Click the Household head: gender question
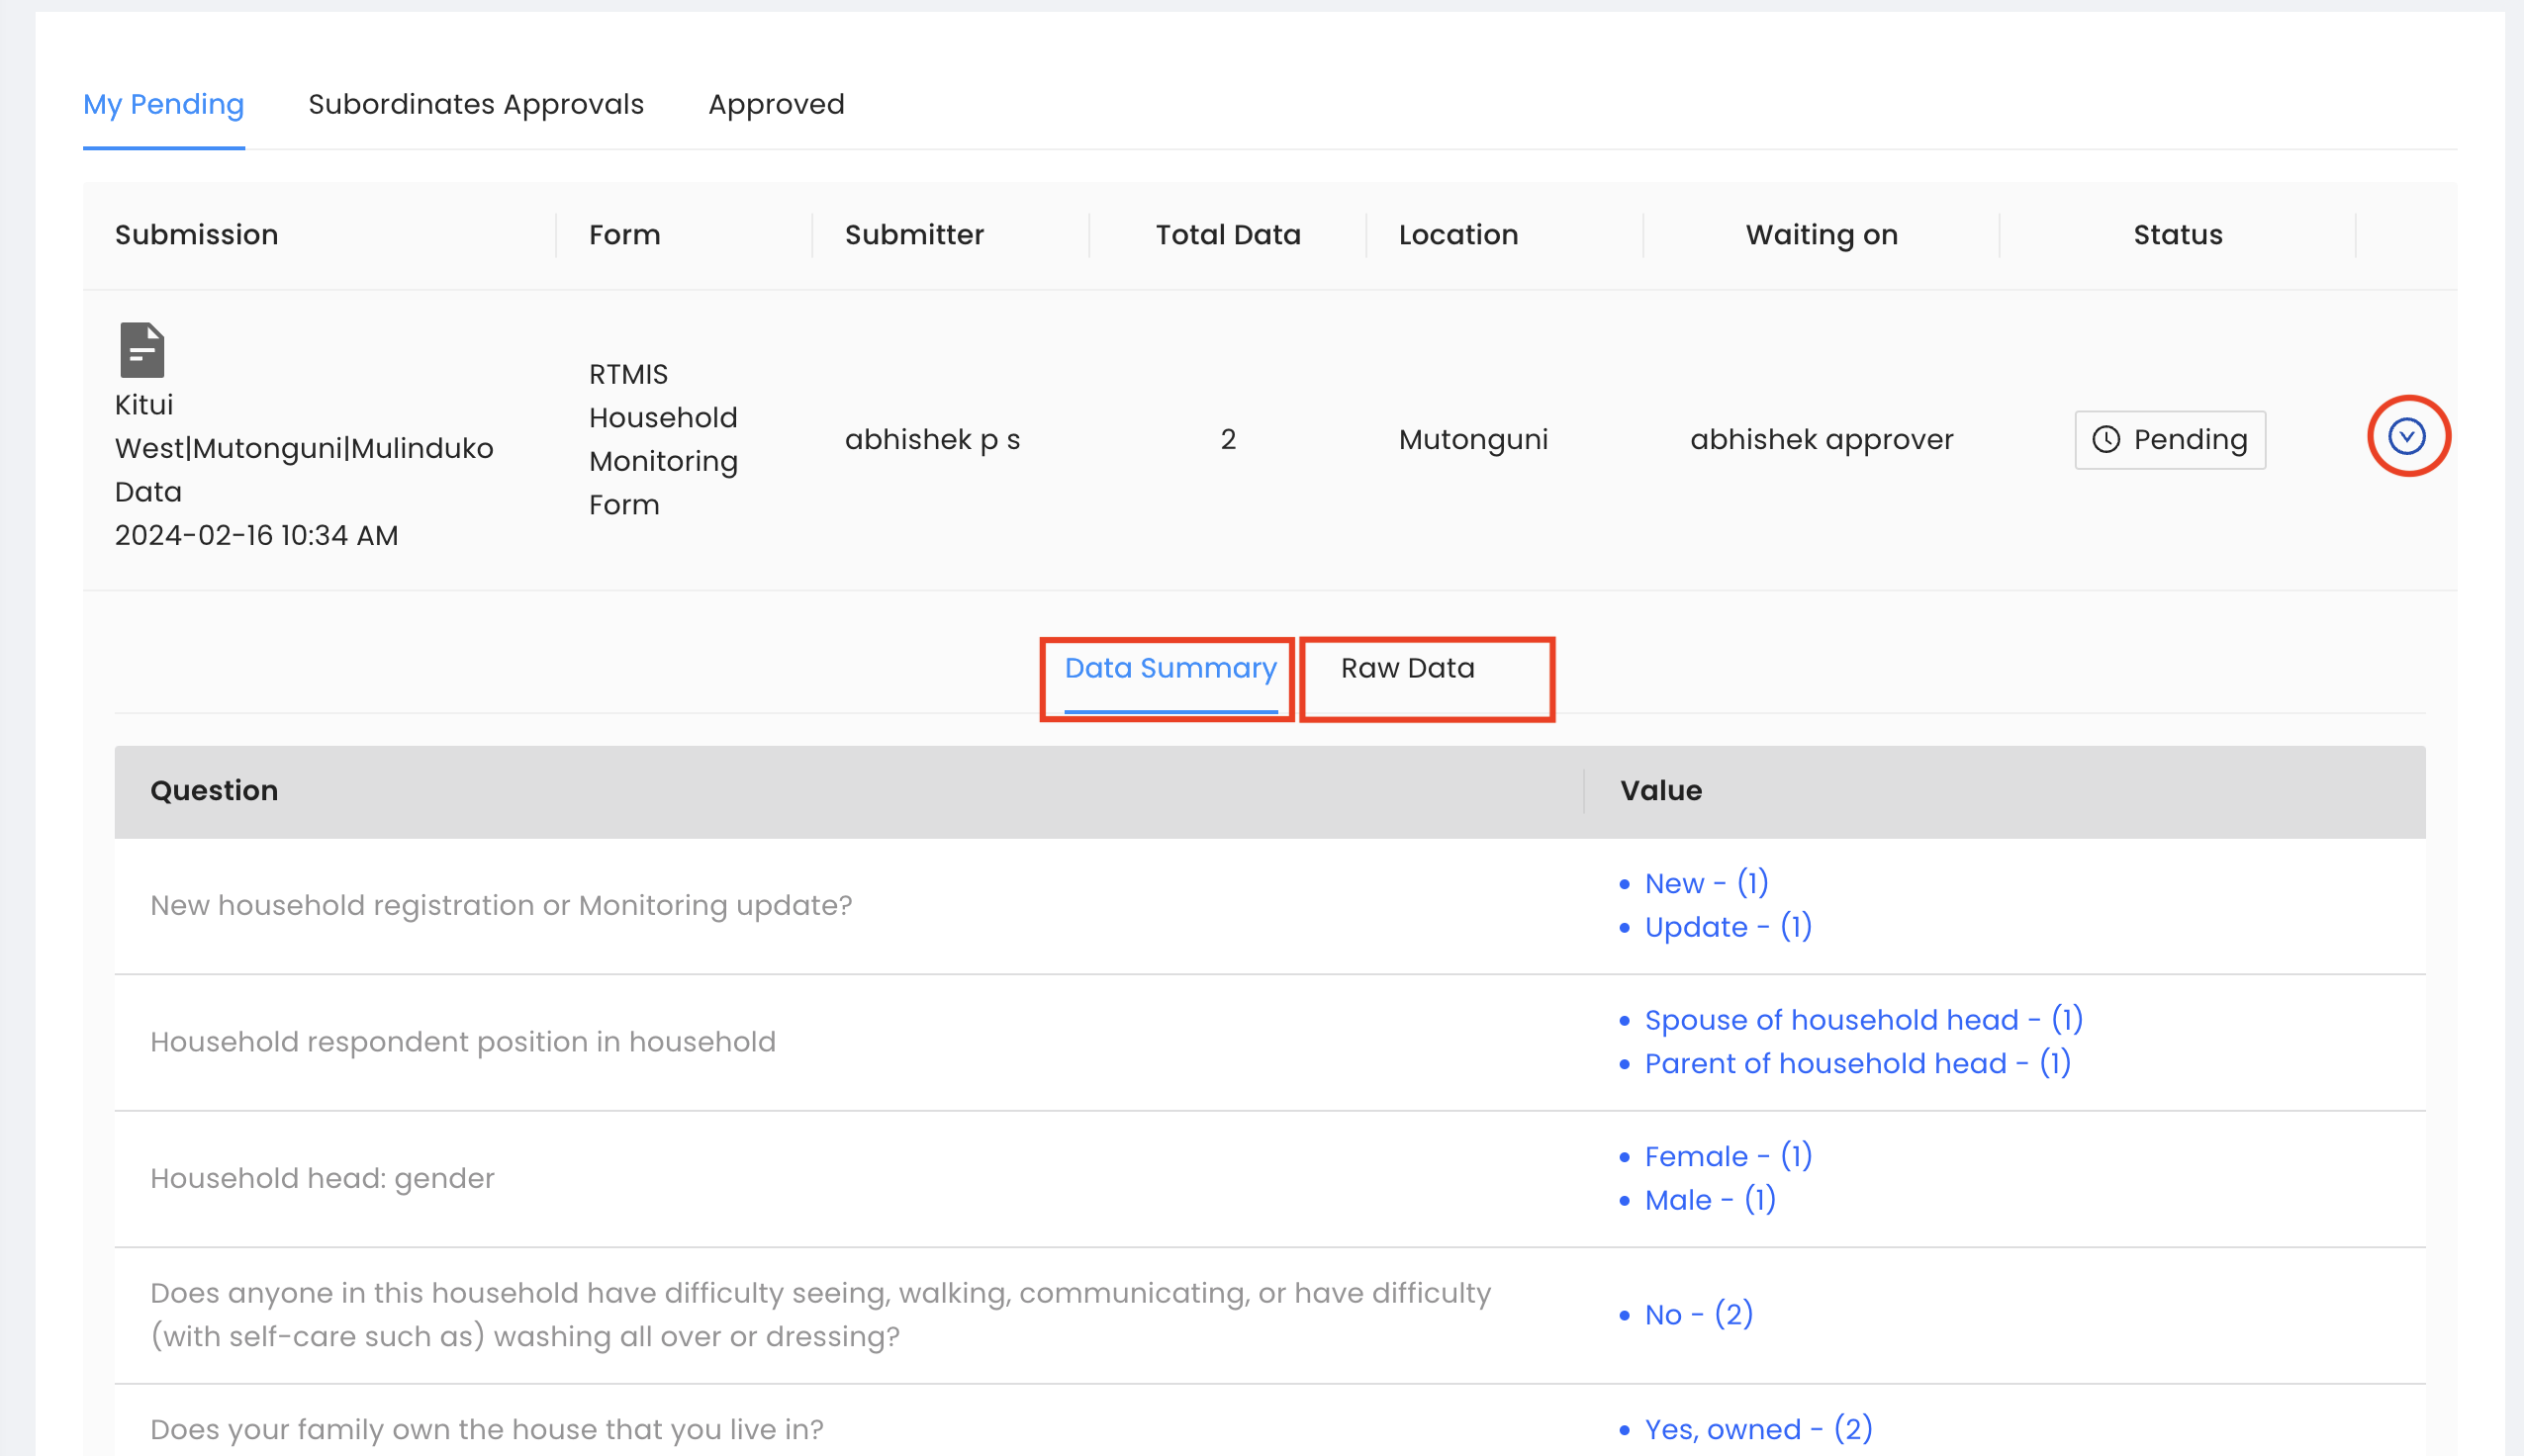 (x=322, y=1179)
